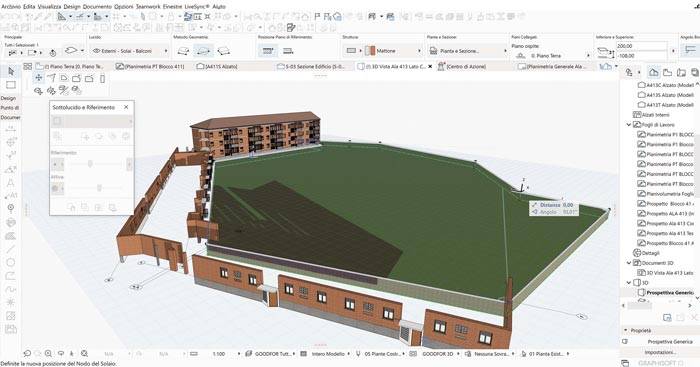
Task: Collapse the Documenti 3D tree node
Action: click(629, 263)
